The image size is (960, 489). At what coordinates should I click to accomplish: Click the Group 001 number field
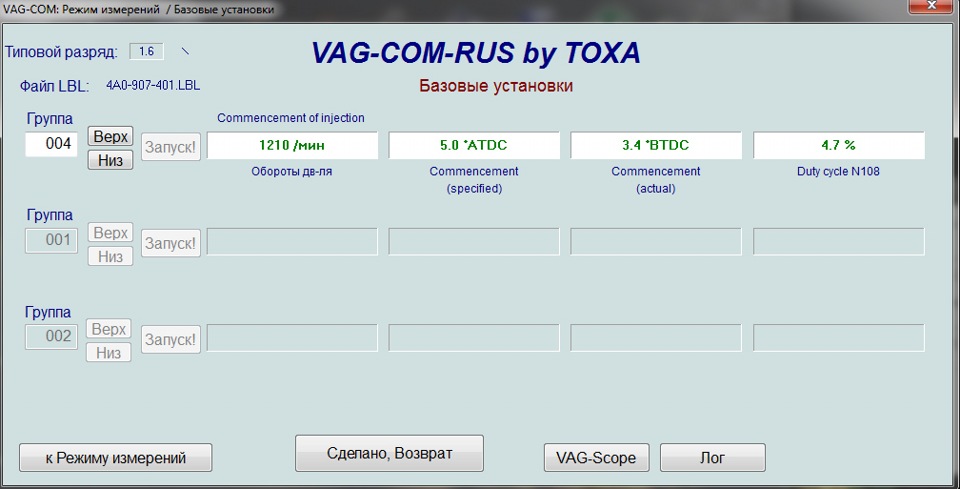pyautogui.click(x=51, y=241)
